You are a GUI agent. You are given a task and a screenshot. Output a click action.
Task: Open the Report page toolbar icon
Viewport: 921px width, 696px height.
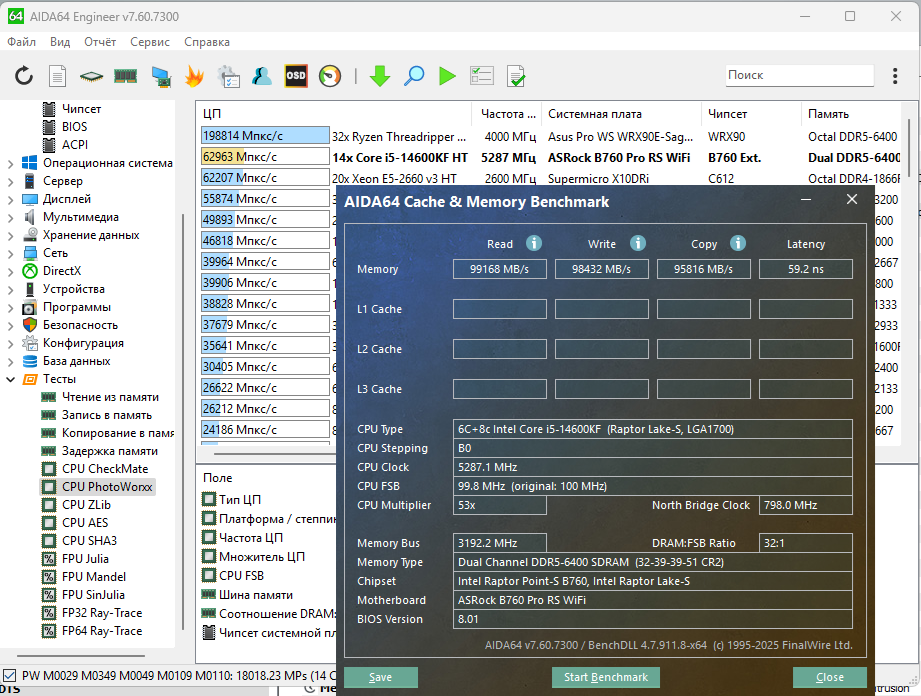point(57,76)
